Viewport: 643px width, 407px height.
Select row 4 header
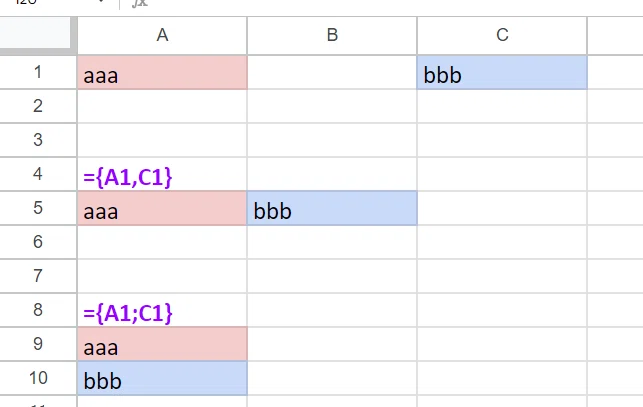click(x=38, y=174)
